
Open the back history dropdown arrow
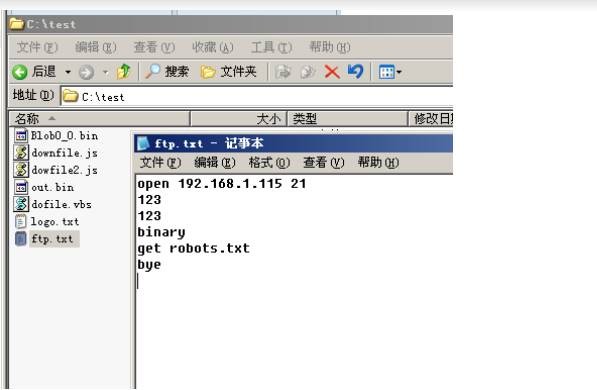68,72
